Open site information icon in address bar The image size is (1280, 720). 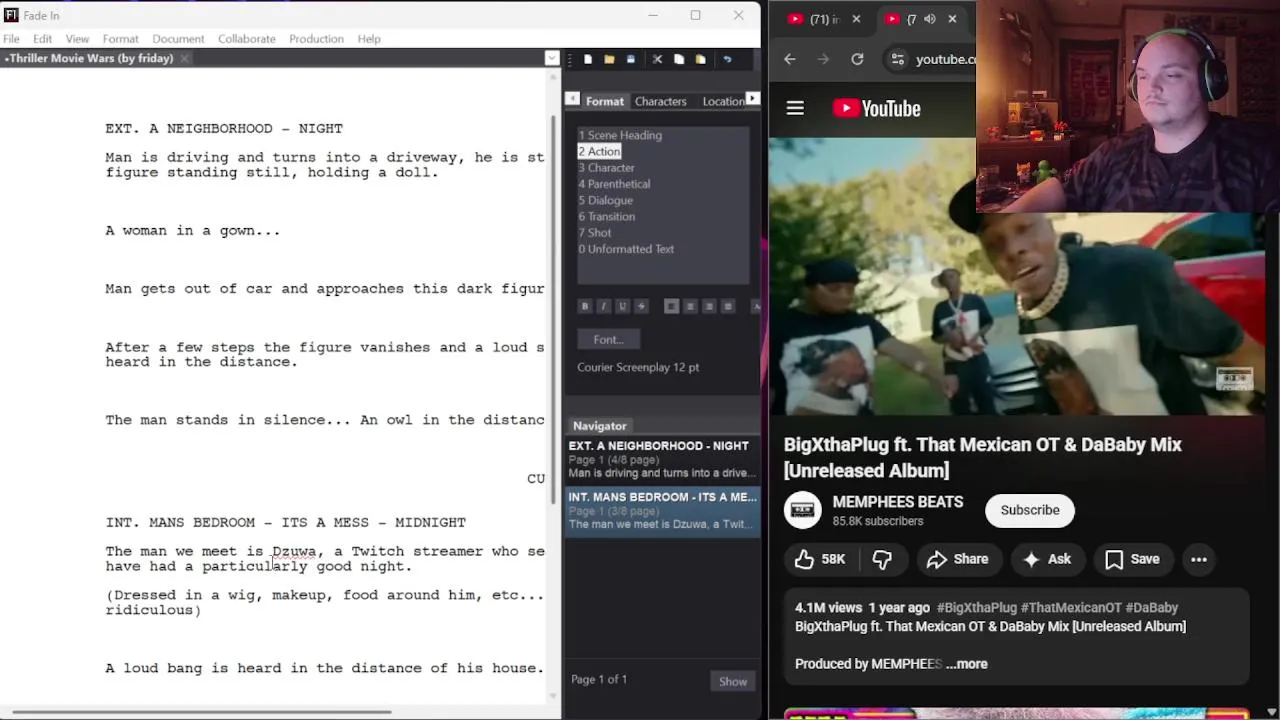(897, 59)
